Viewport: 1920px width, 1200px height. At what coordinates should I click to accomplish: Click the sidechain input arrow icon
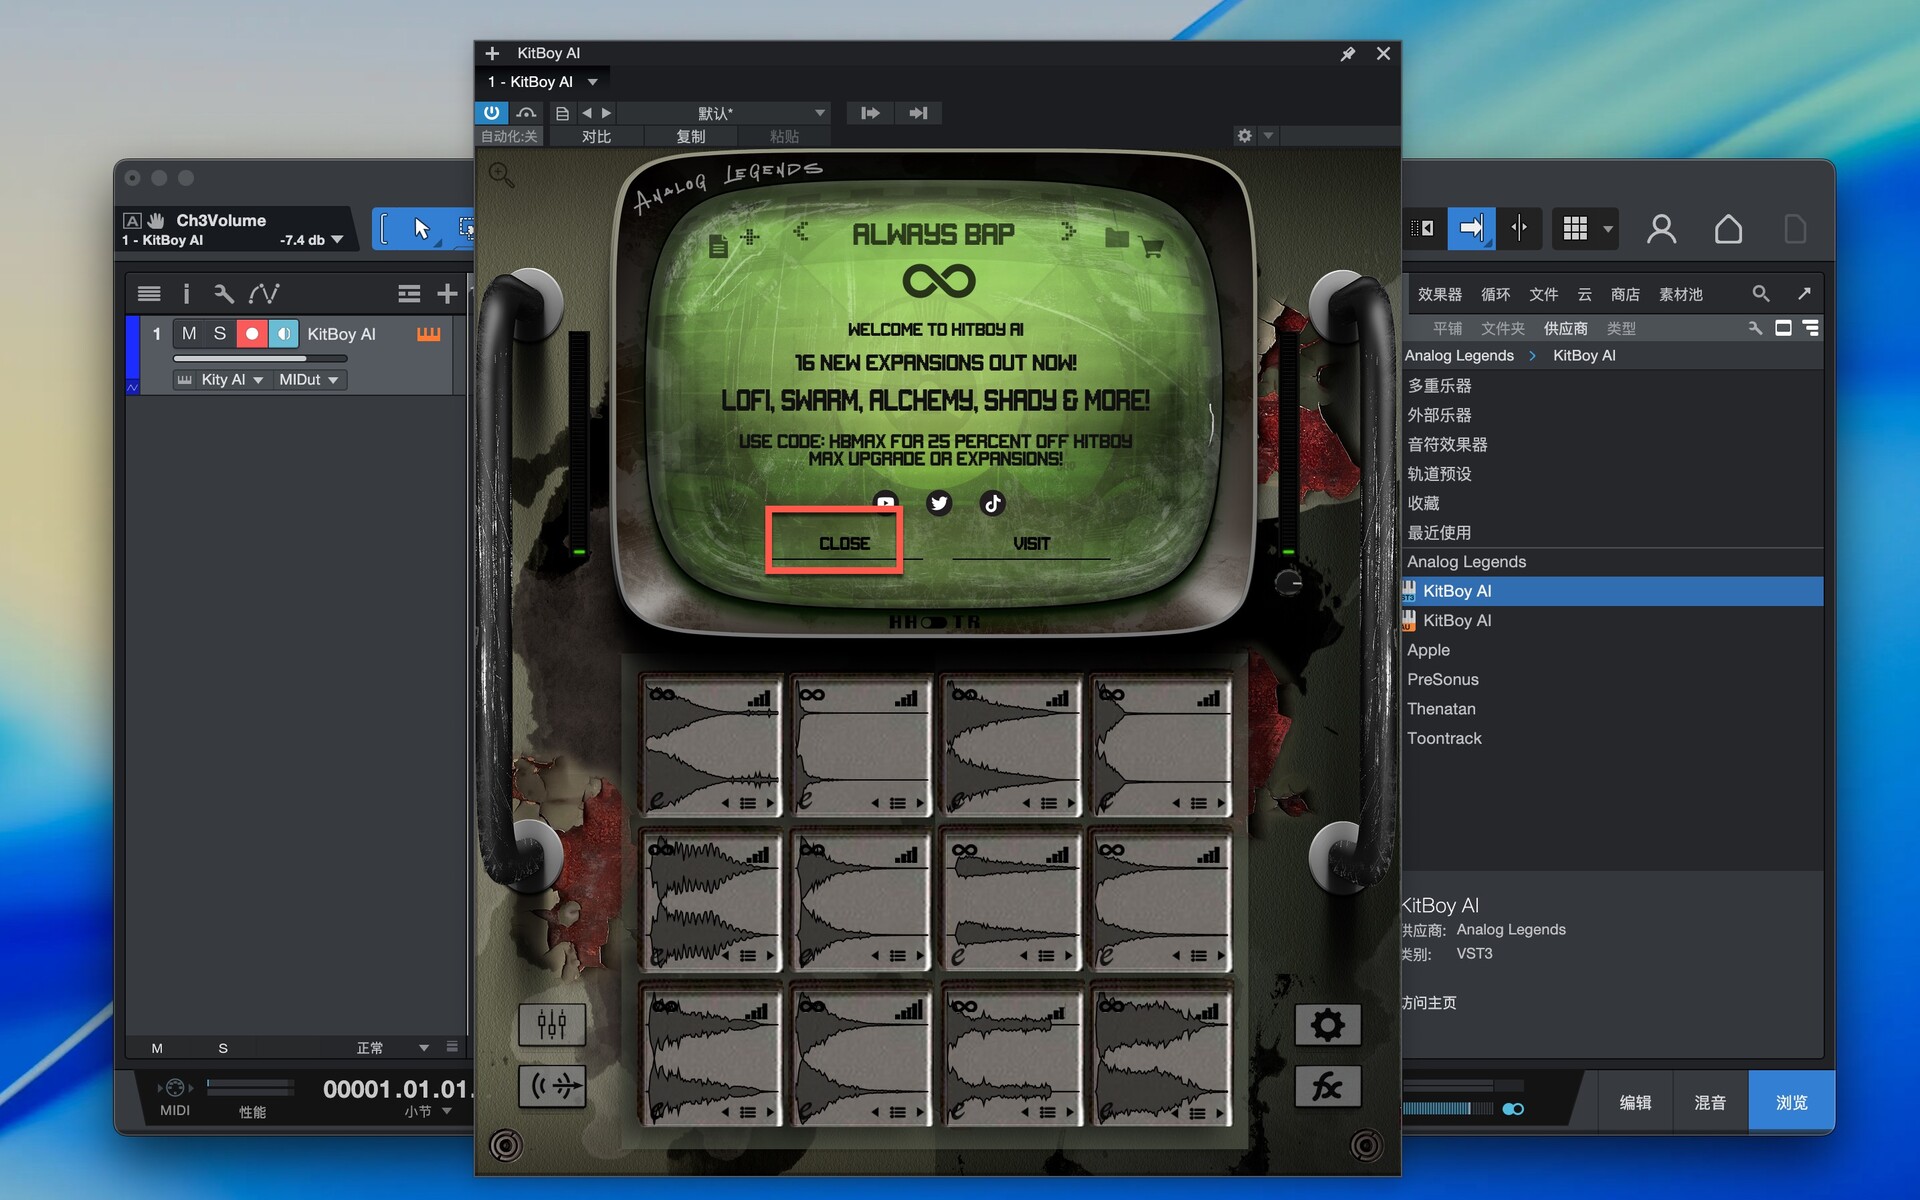(870, 113)
